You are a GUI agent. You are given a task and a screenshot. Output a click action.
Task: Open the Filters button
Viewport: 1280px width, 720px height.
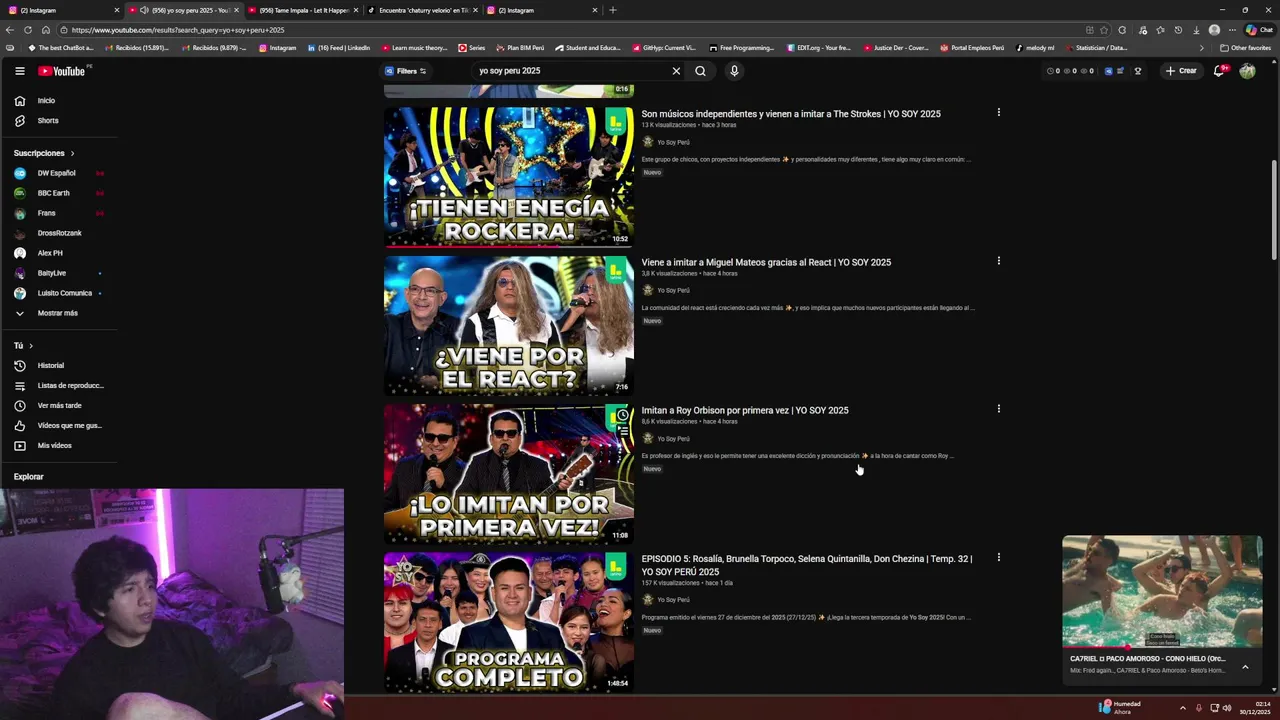(406, 71)
